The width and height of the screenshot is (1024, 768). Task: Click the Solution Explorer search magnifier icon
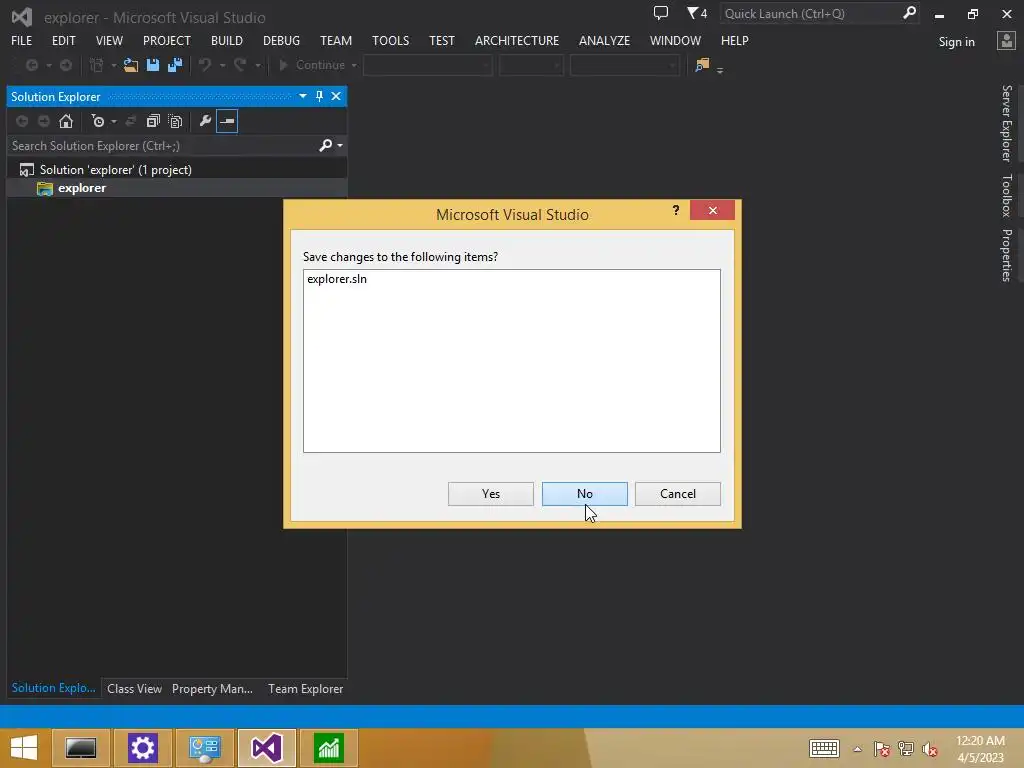click(325, 145)
